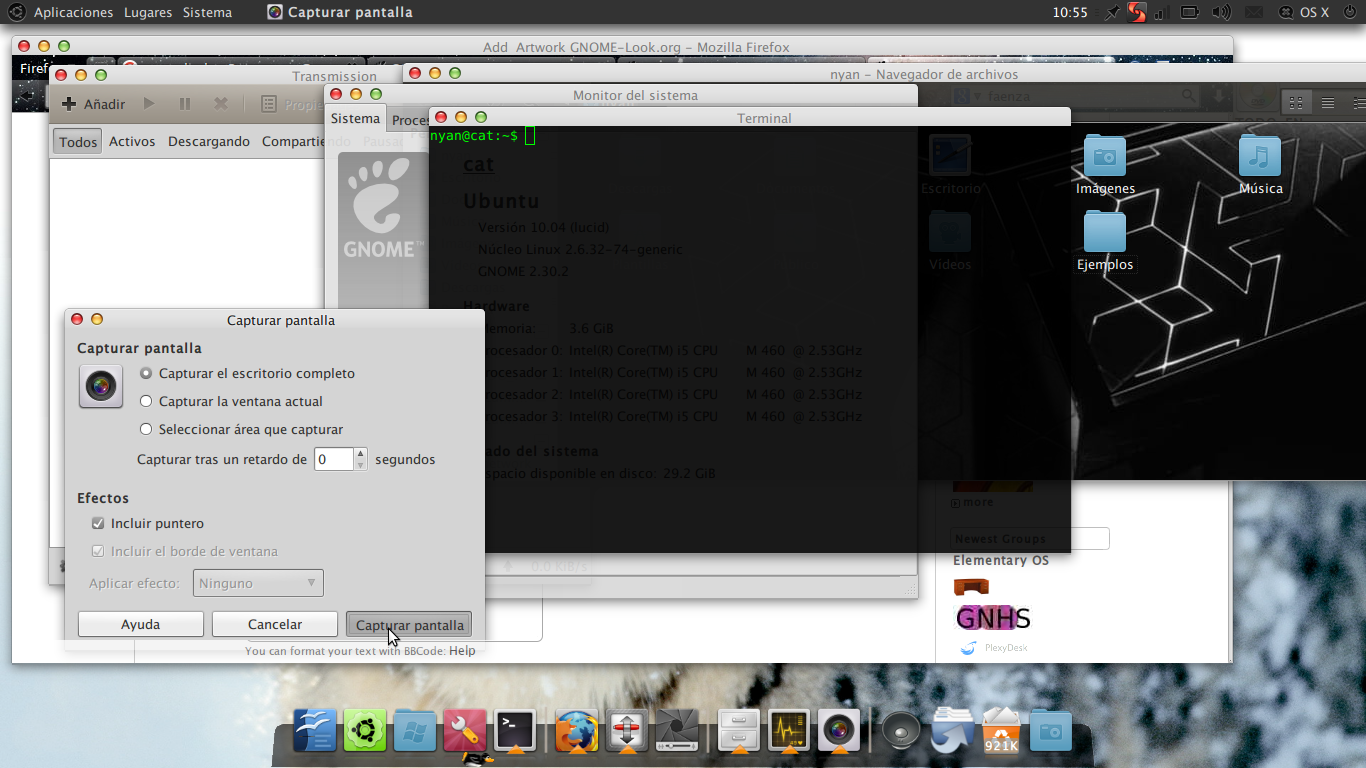Open OpenOffice Writer from the dock
Image resolution: width=1366 pixels, height=768 pixels.
point(314,731)
